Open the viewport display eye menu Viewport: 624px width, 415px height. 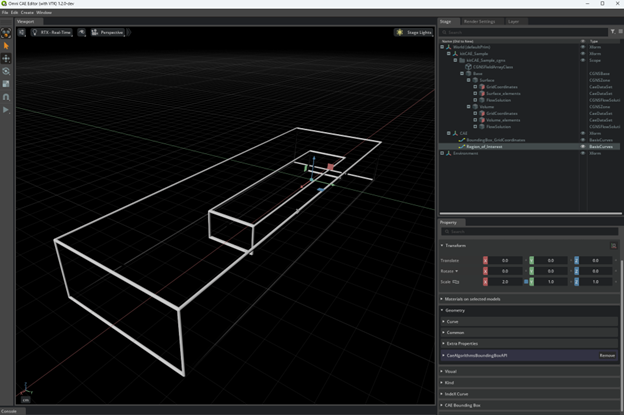[82, 32]
